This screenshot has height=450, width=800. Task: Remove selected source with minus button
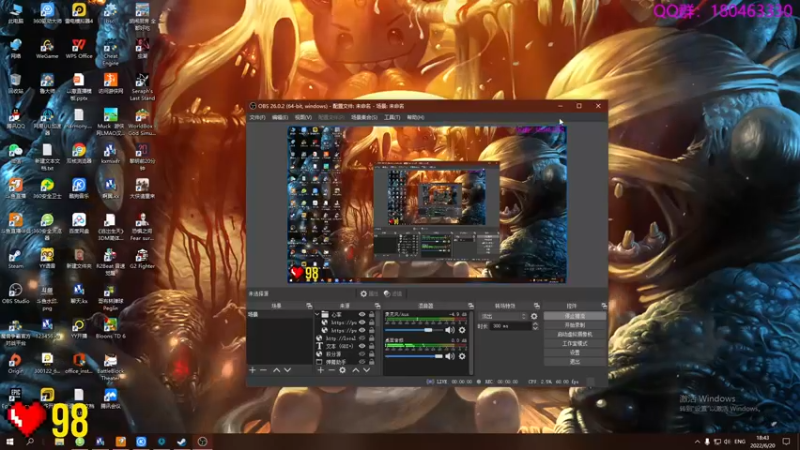pos(331,370)
